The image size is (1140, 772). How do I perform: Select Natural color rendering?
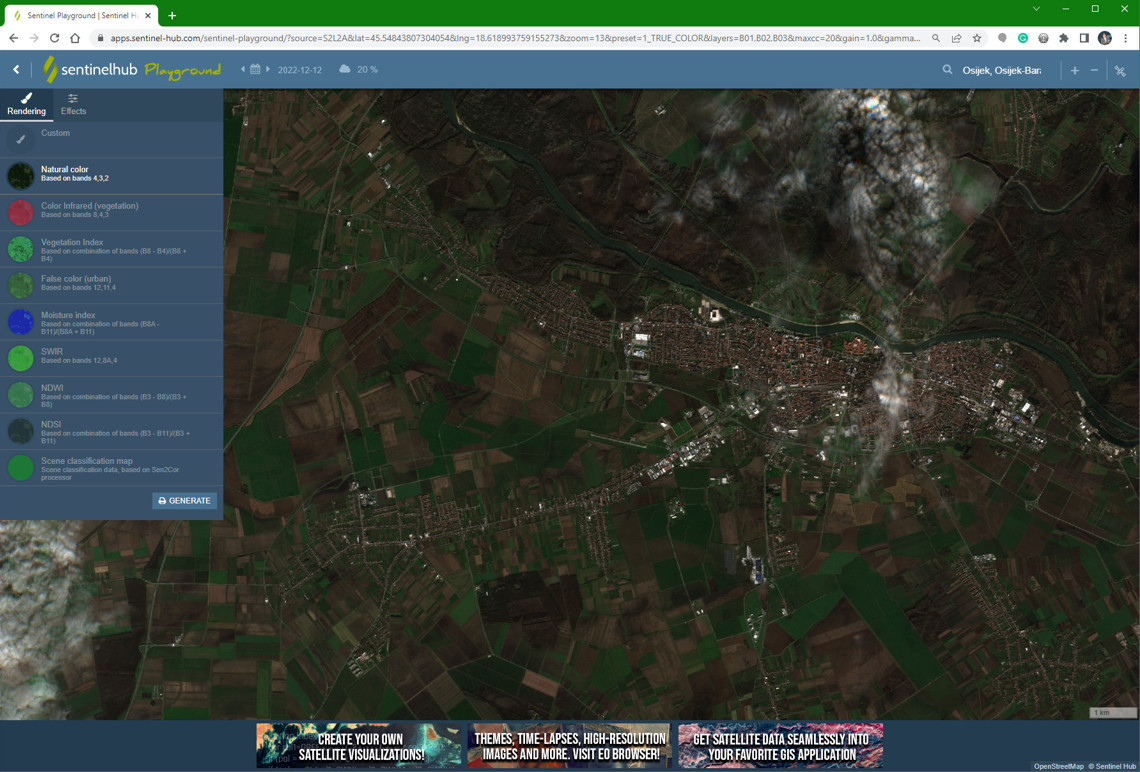tap(111, 176)
